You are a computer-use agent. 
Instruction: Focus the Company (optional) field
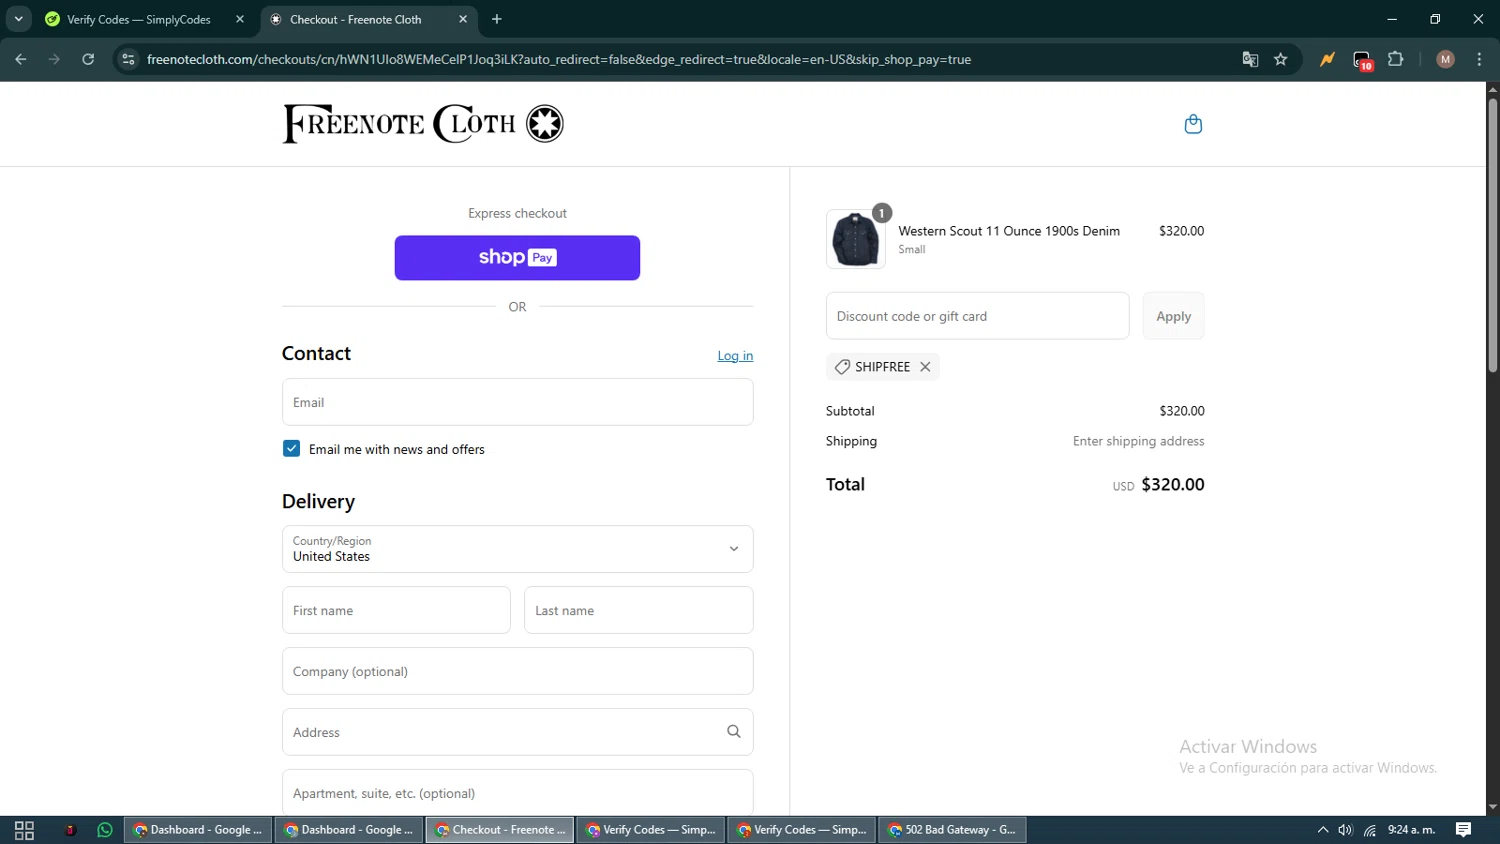pyautogui.click(x=517, y=671)
